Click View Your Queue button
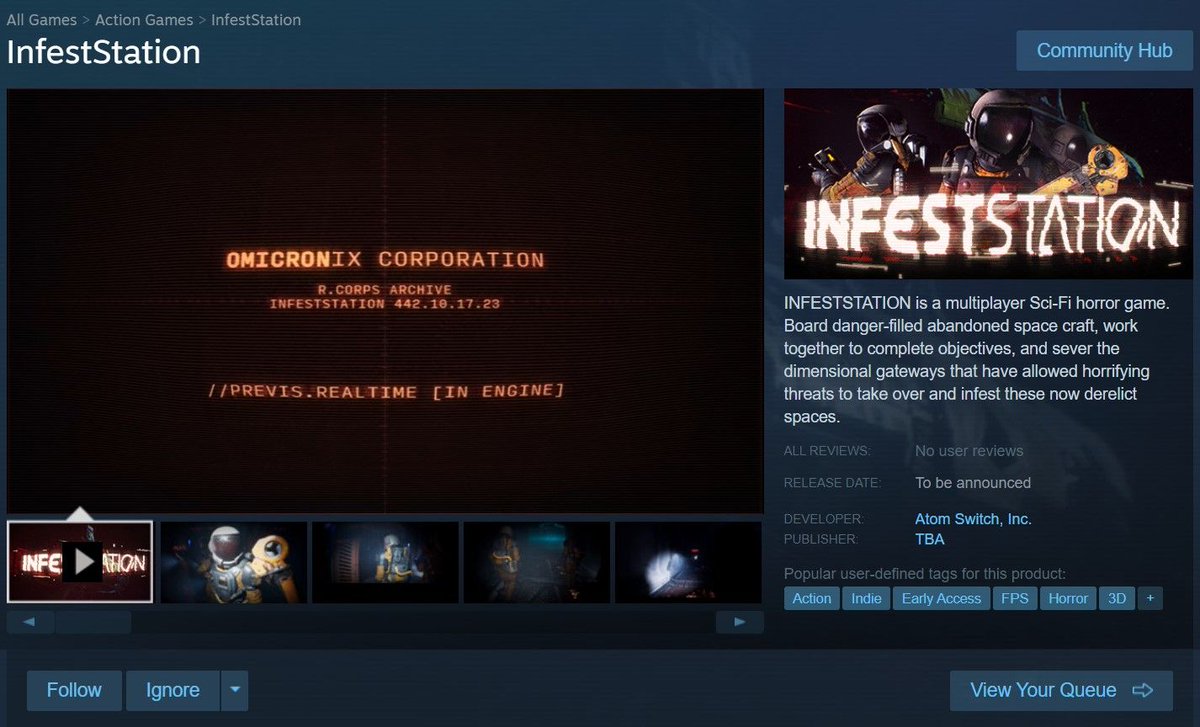 (x=1061, y=690)
